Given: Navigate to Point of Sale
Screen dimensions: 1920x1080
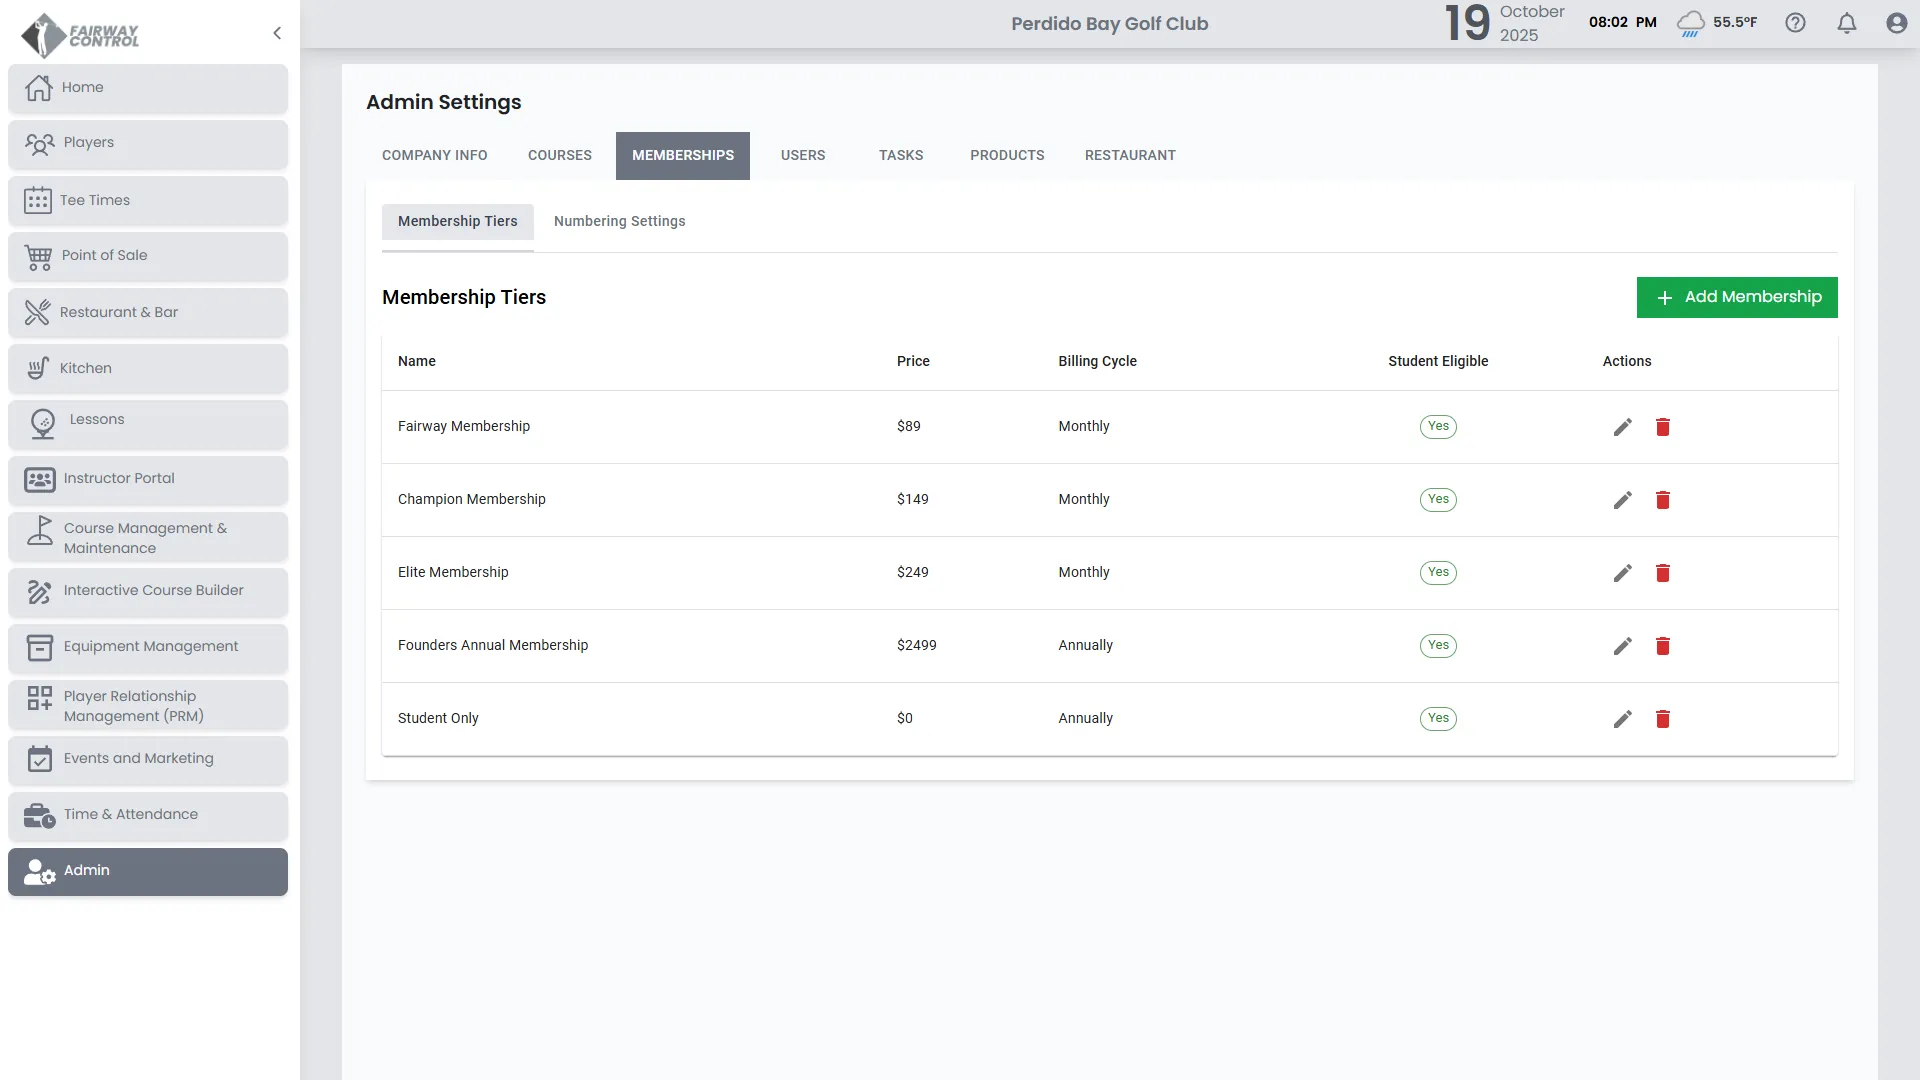Looking at the screenshot, I should pyautogui.click(x=148, y=256).
